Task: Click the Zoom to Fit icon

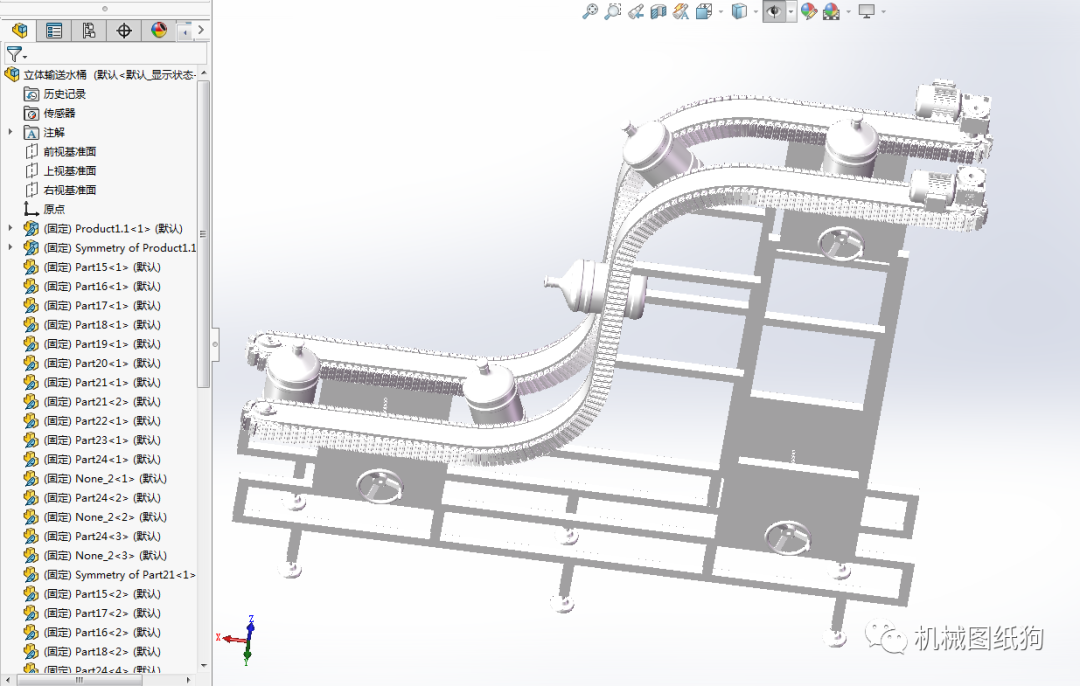Action: coord(590,11)
